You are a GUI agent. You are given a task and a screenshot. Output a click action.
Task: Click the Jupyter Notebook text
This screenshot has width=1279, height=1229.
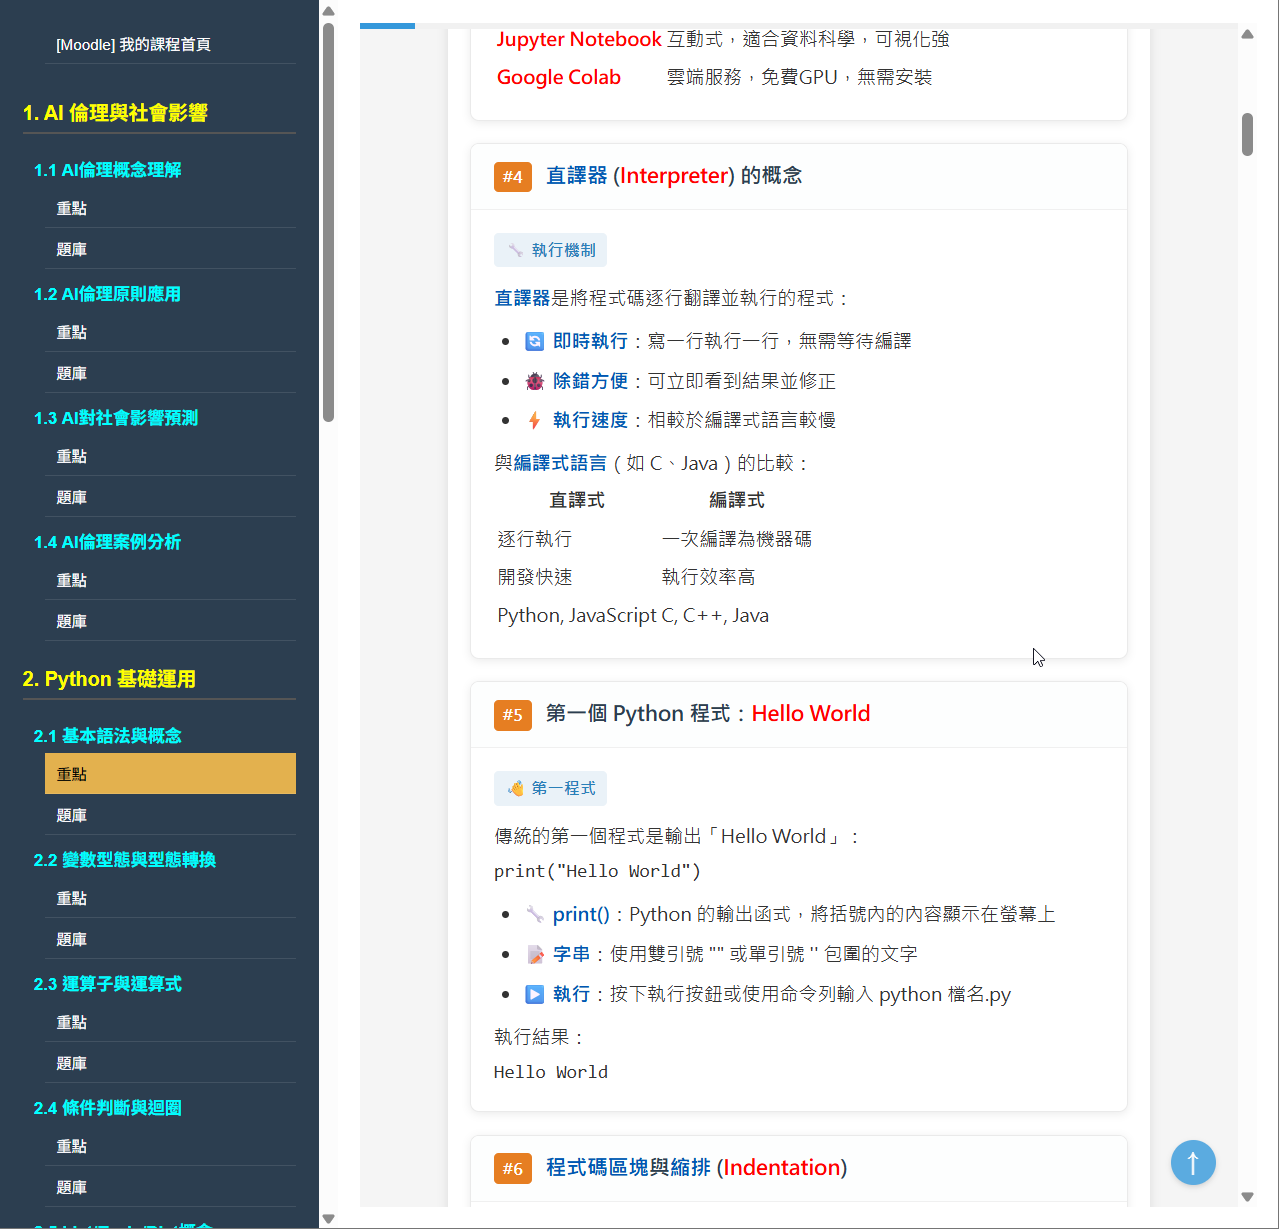(579, 39)
